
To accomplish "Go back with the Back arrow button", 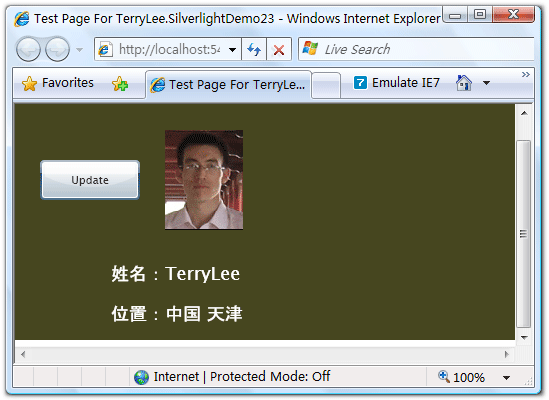I will [28, 49].
